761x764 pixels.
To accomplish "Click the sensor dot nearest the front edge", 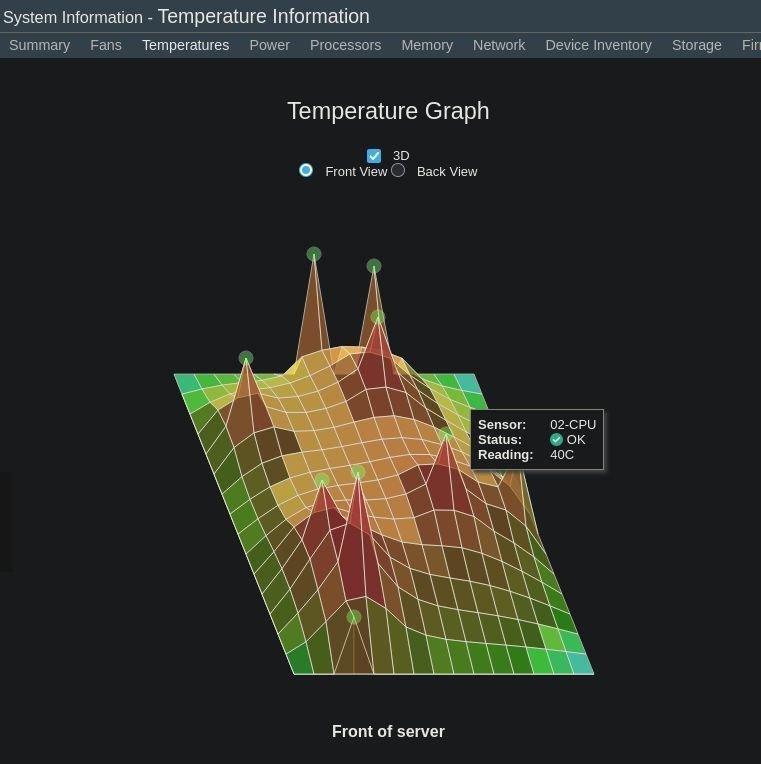I will pyautogui.click(x=353, y=617).
